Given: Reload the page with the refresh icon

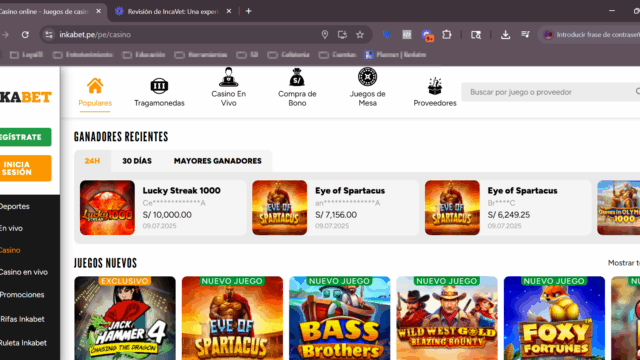Looking at the screenshot, I should [25, 35].
